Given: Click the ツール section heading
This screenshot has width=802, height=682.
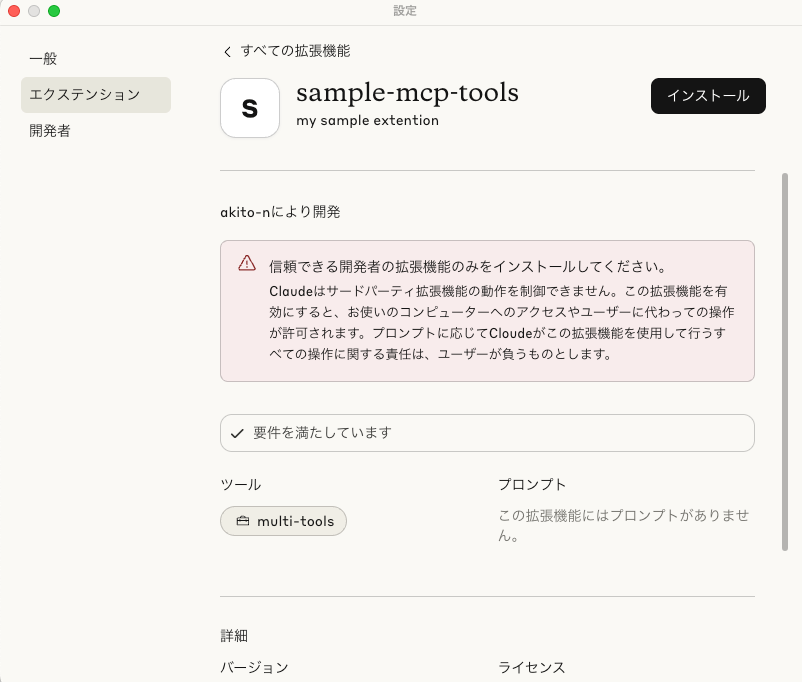Looking at the screenshot, I should coord(241,485).
